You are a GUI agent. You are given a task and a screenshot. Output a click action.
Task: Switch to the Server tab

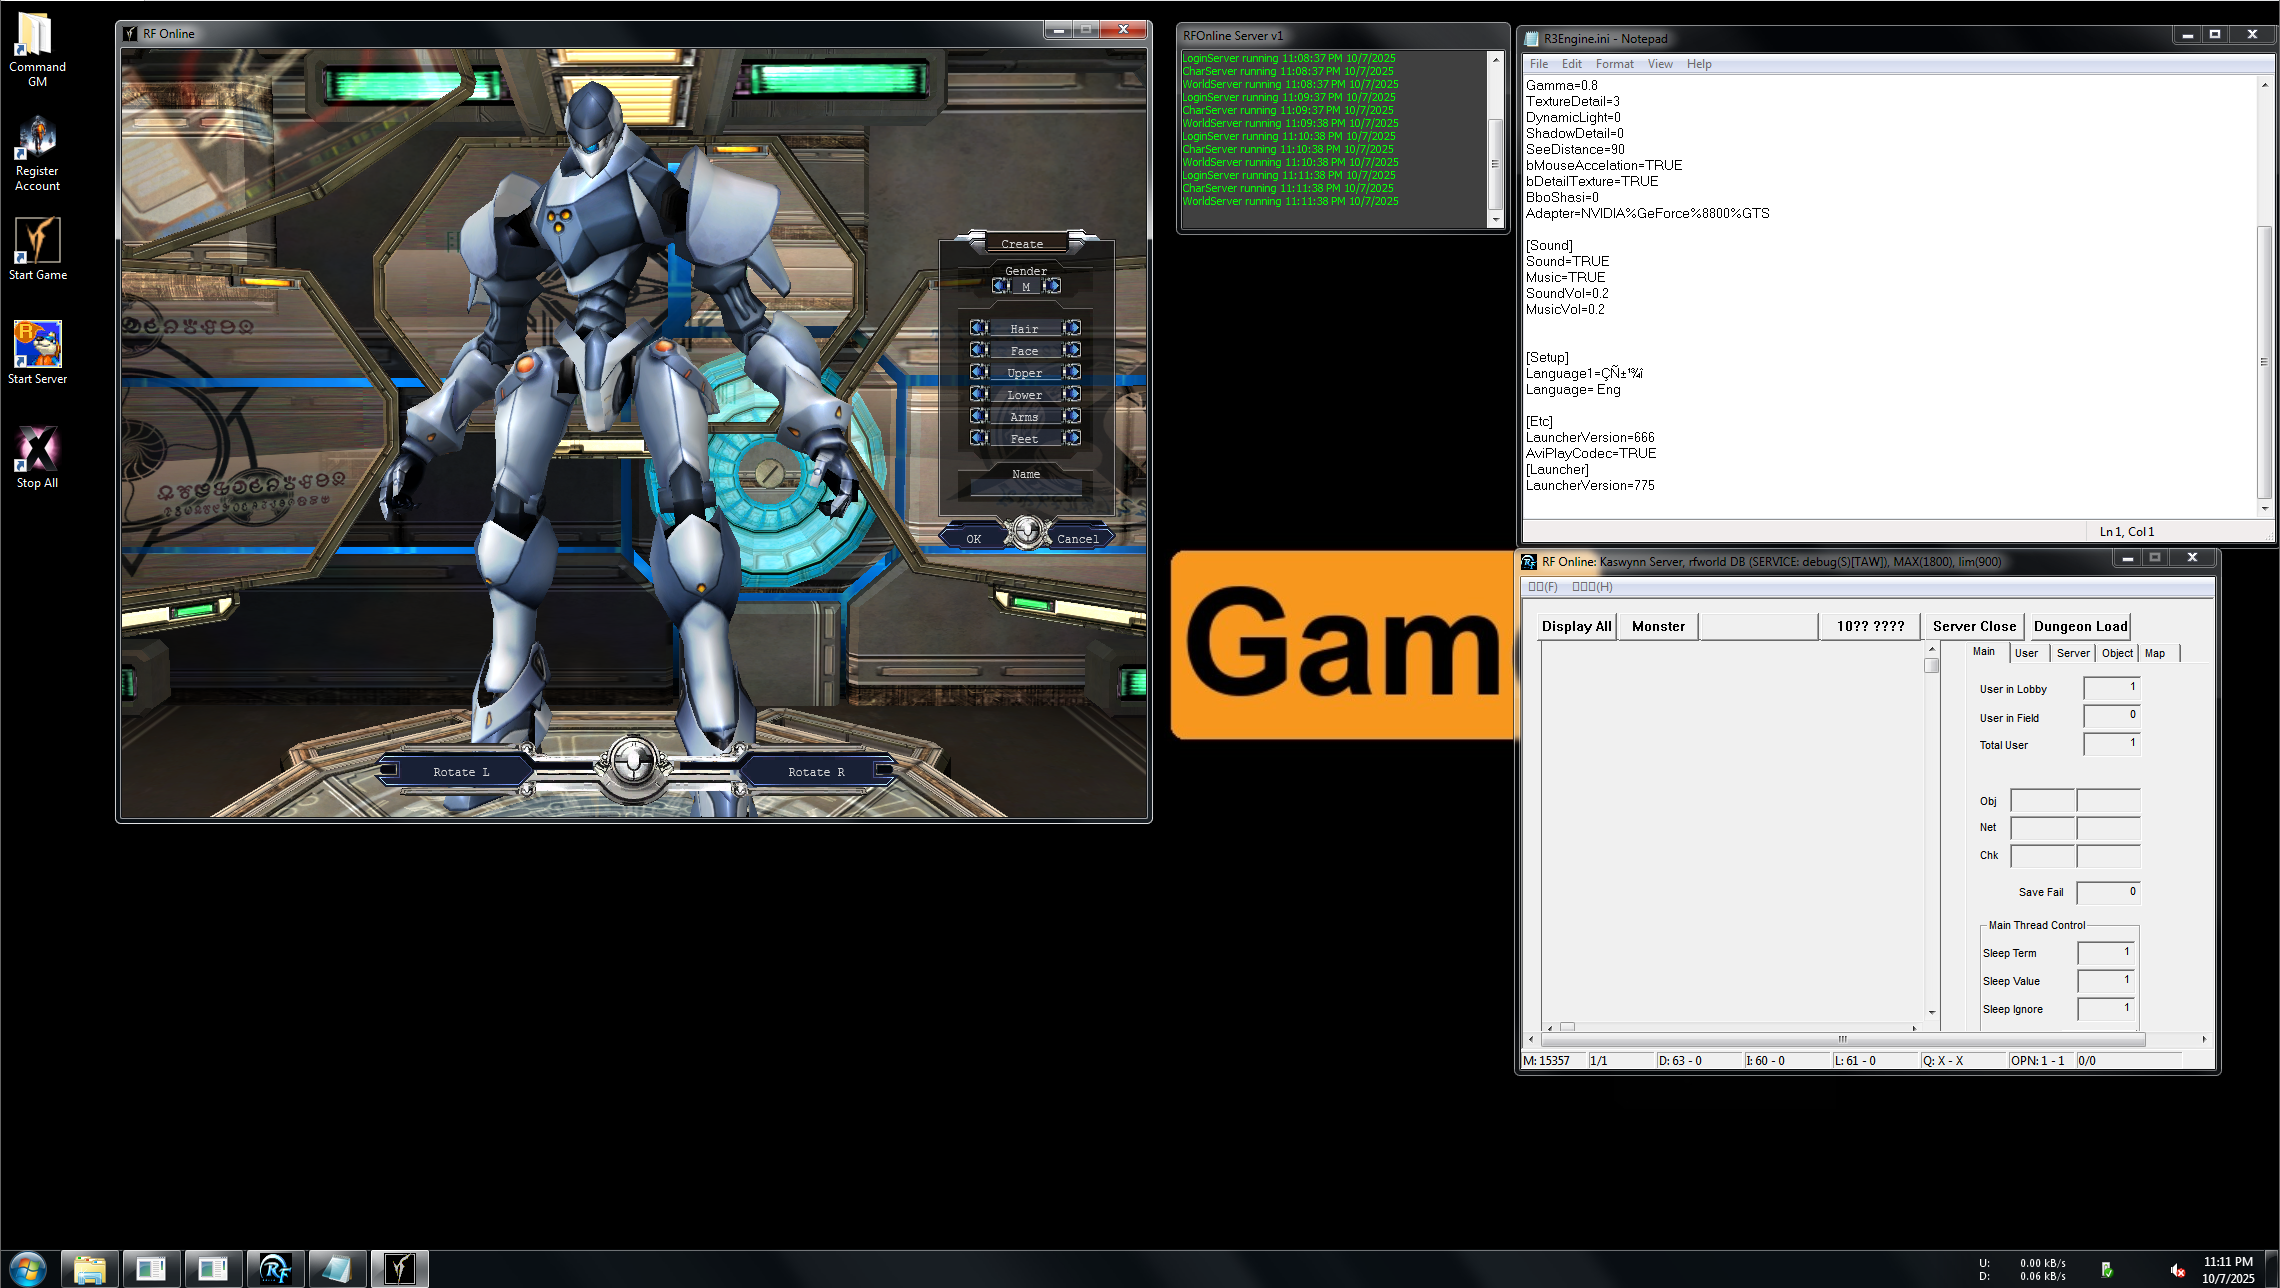2072,653
